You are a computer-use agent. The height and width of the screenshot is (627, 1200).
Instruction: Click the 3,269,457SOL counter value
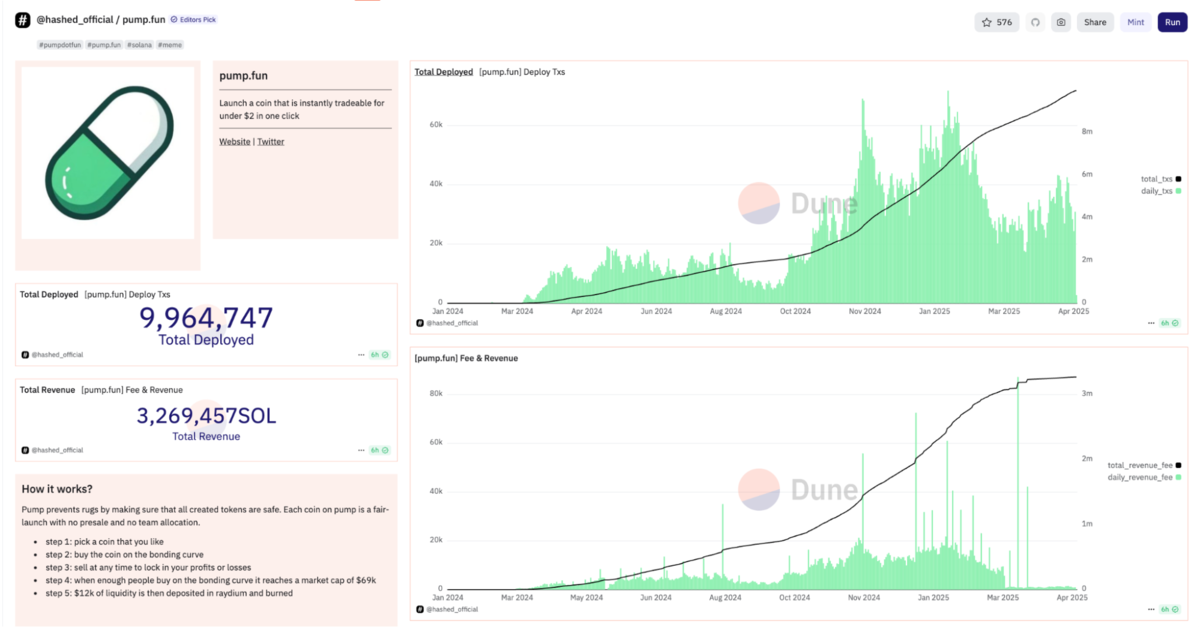206,416
